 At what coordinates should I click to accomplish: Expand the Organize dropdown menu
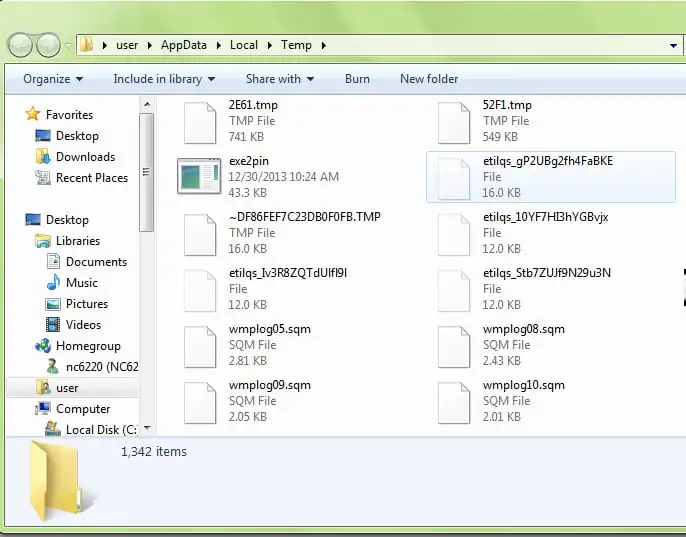(53, 79)
